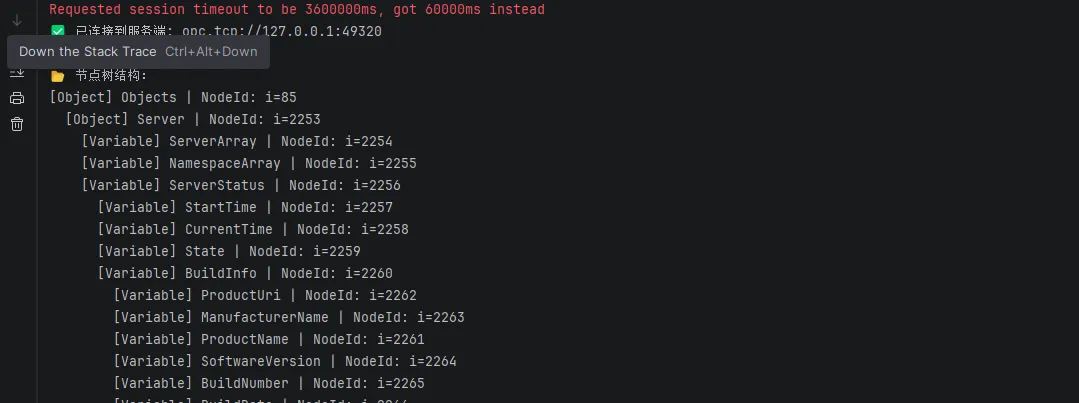
Task: Open the opc.tcp://127.0.0.1:49320 link
Action: [282, 32]
